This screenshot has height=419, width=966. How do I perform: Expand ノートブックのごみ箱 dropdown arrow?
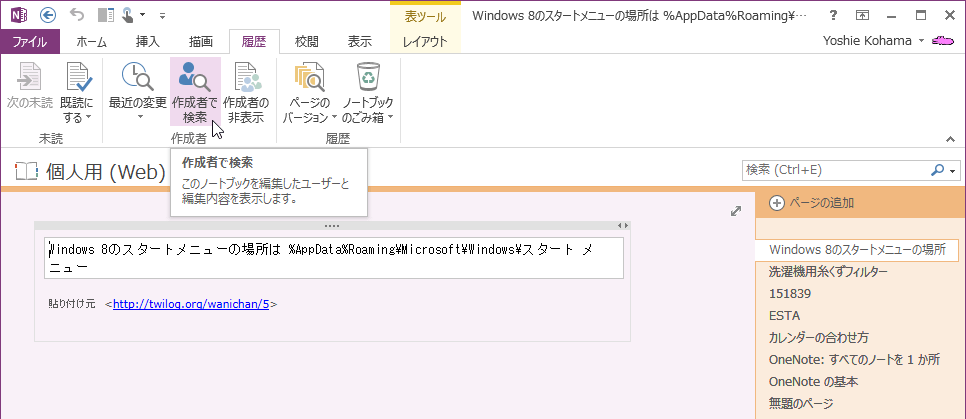click(x=391, y=117)
